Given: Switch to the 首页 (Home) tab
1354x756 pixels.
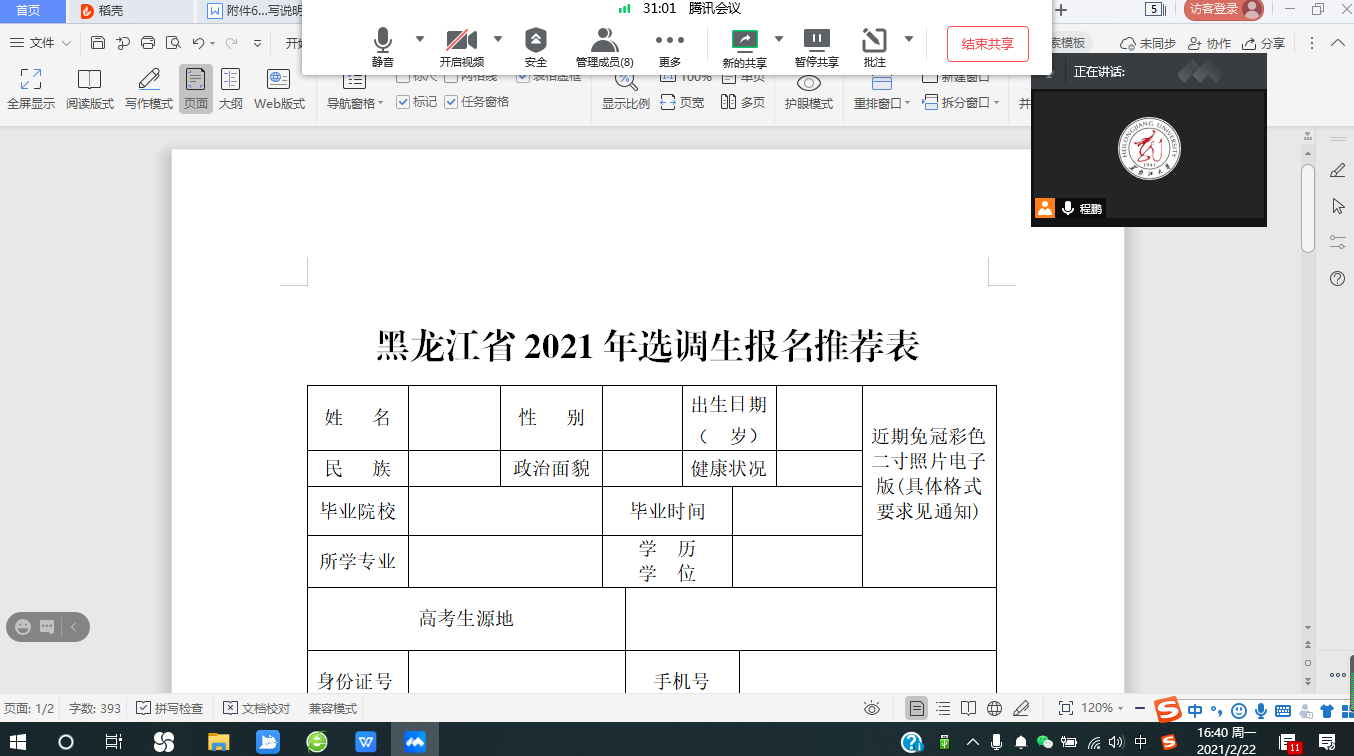Looking at the screenshot, I should coord(28,10).
